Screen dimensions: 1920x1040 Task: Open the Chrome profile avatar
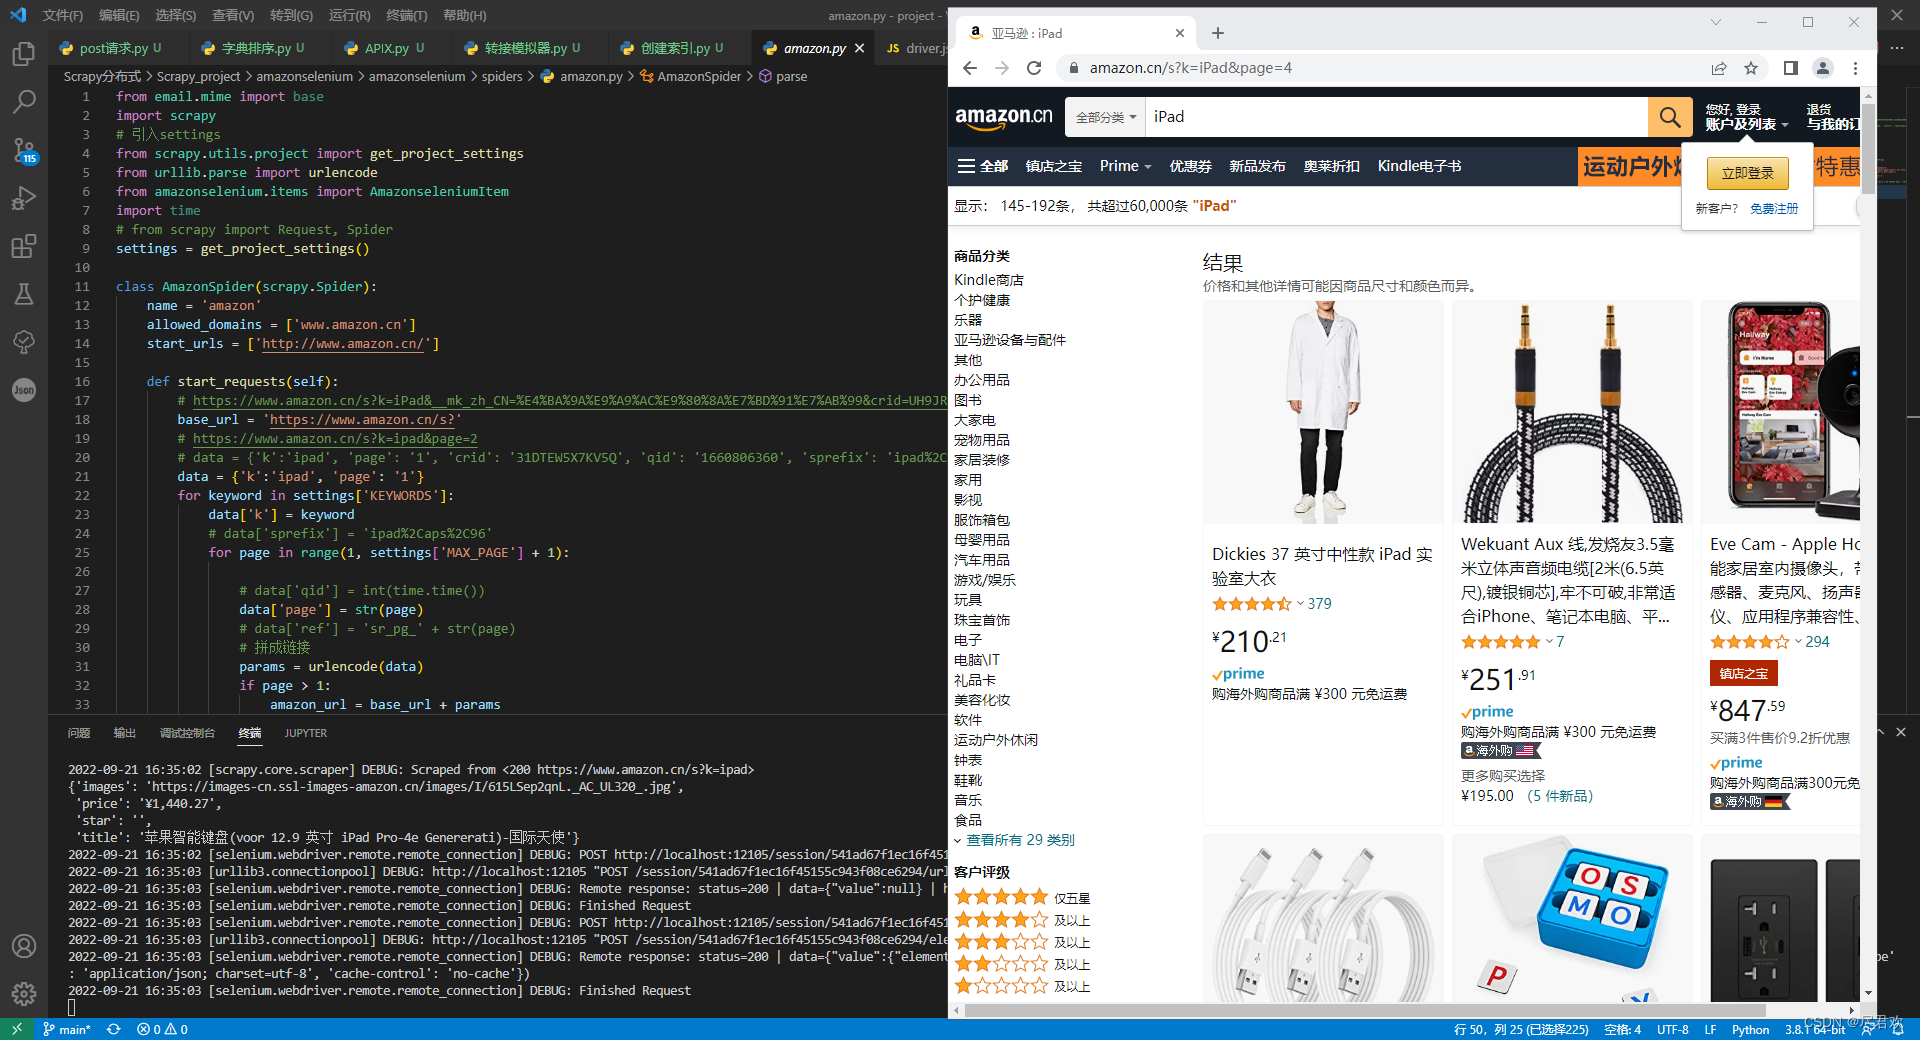(x=1823, y=68)
